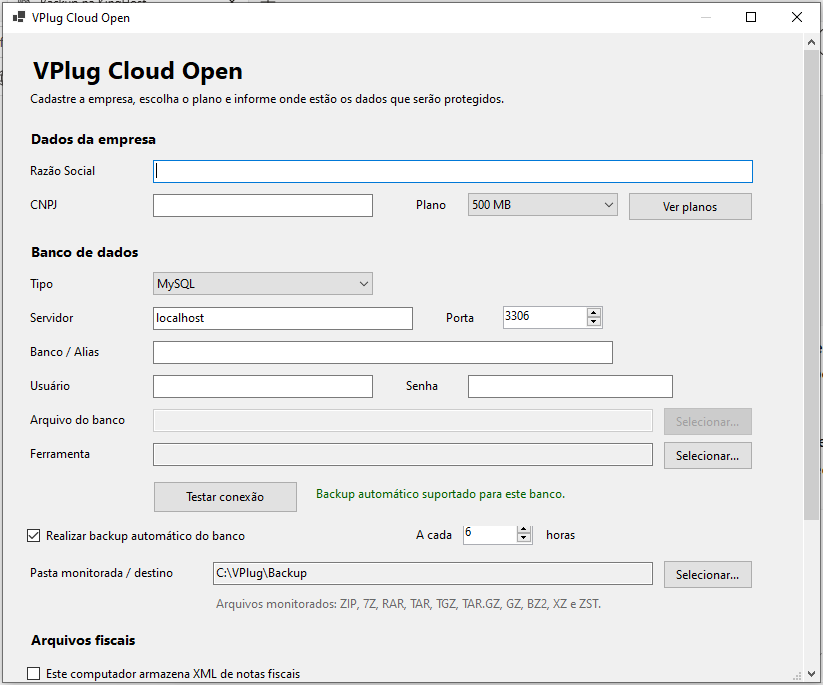Decrease the backup hours interval down arrow

524,539
